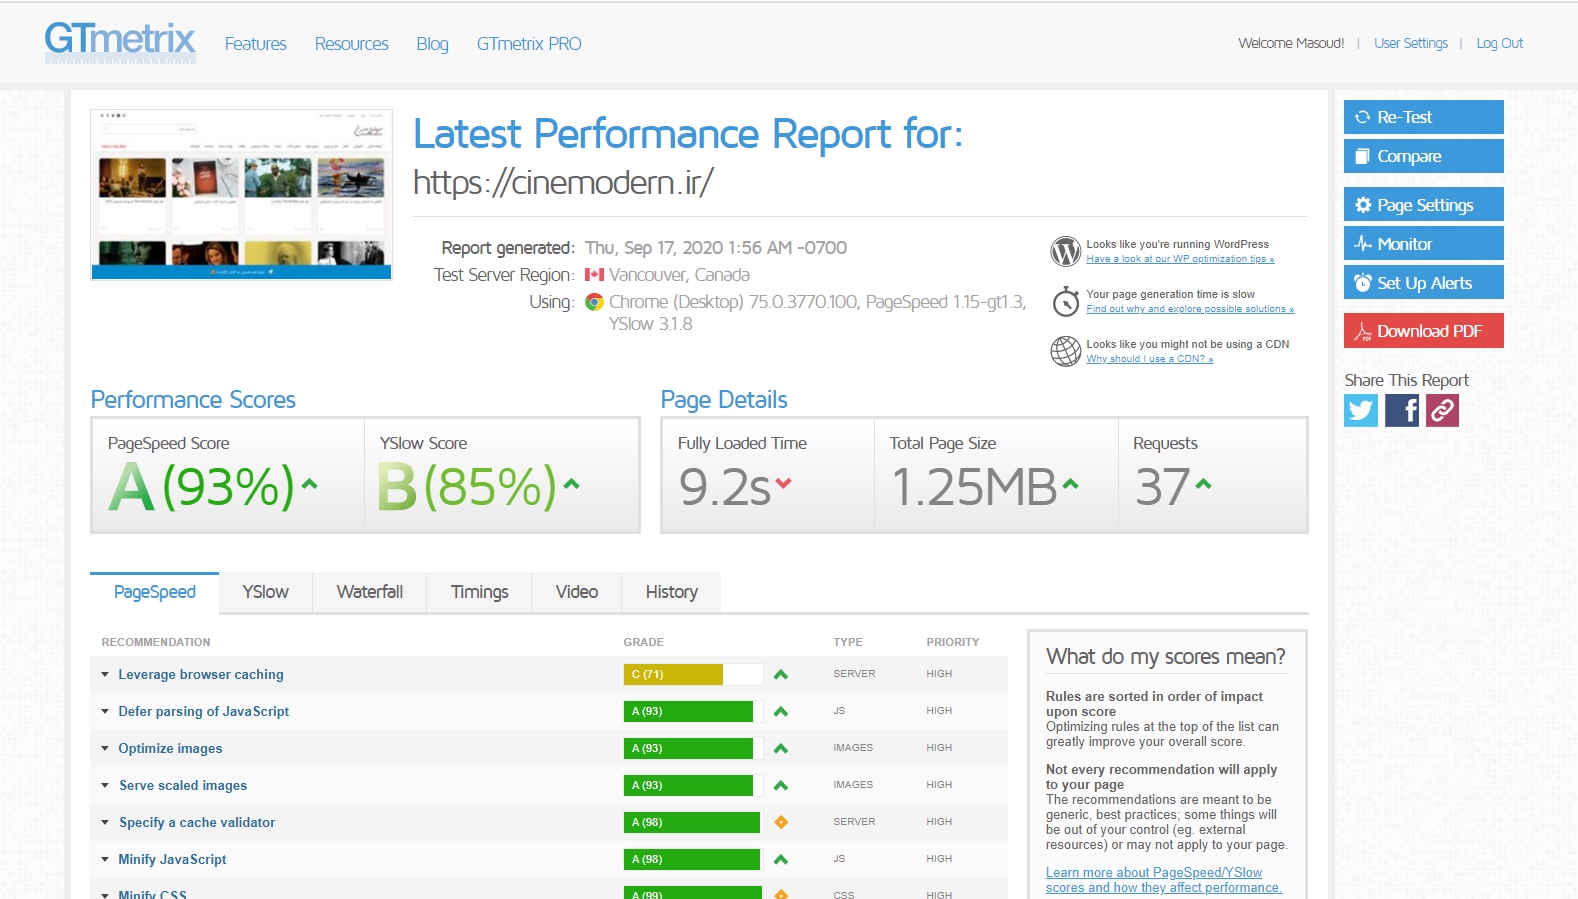This screenshot has width=1578, height=899.
Task: Open Blog in top navigation
Action: click(x=433, y=44)
